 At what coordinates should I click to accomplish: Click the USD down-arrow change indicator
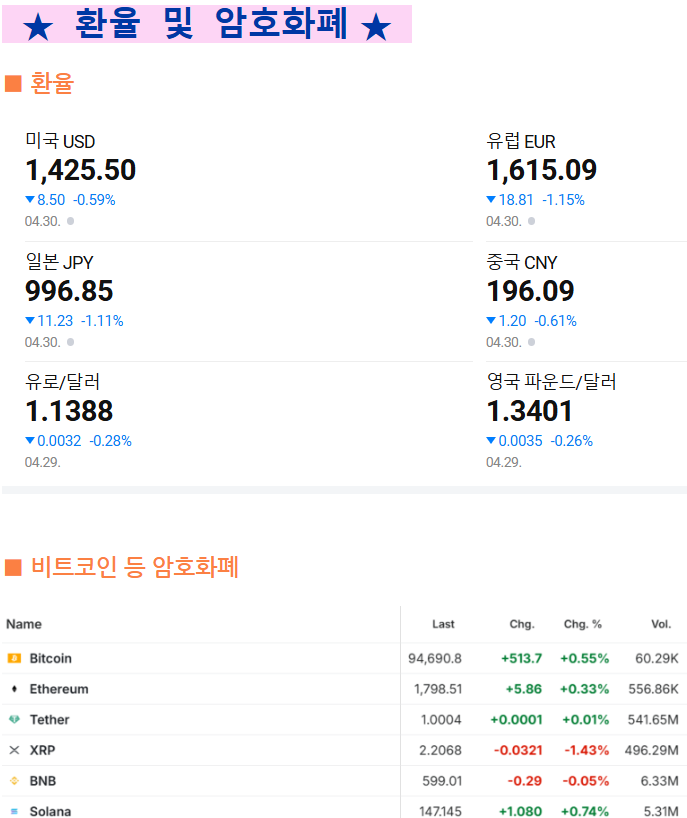(30, 199)
